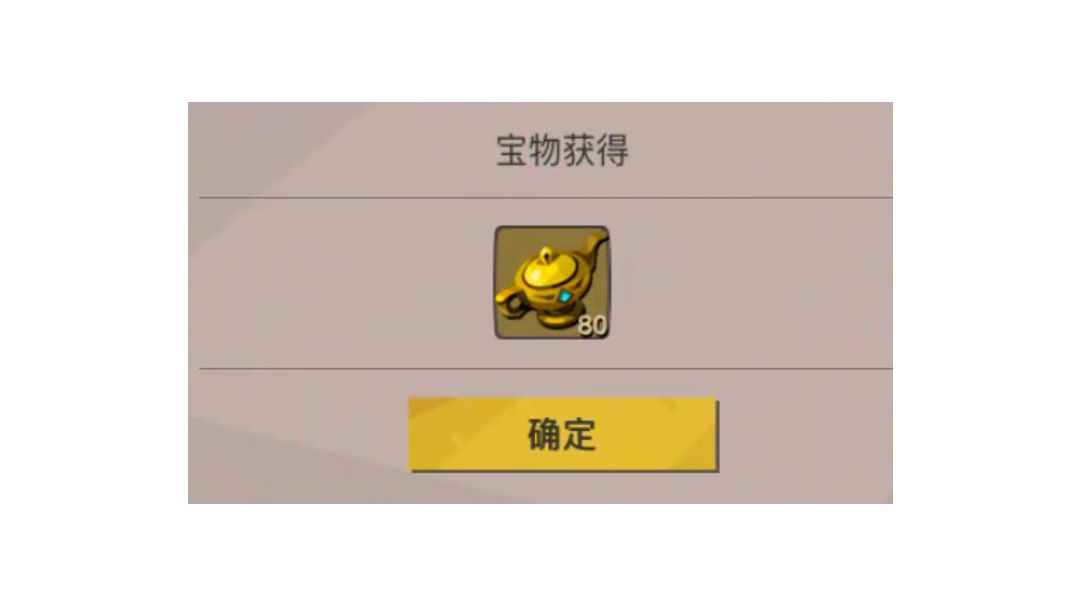
Task: Click the divider line above 确定 button
Action: [x=546, y=368]
